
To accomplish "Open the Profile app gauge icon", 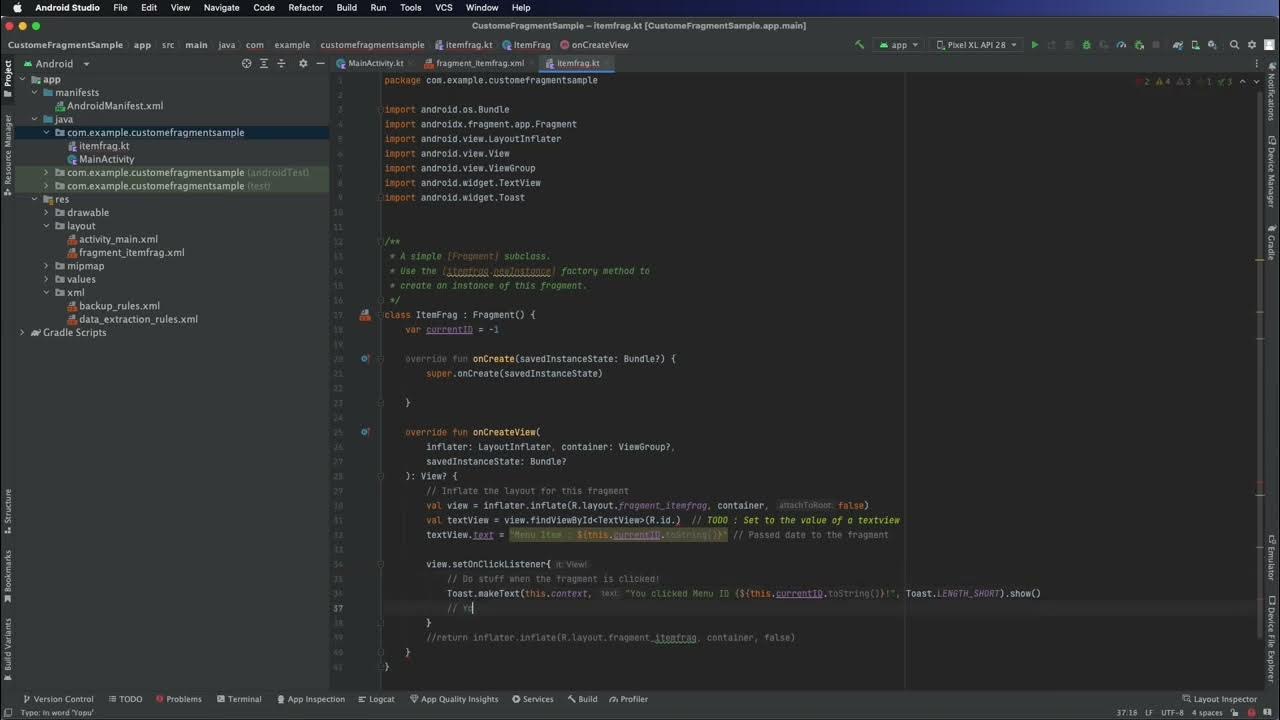I will pyautogui.click(x=1121, y=45).
